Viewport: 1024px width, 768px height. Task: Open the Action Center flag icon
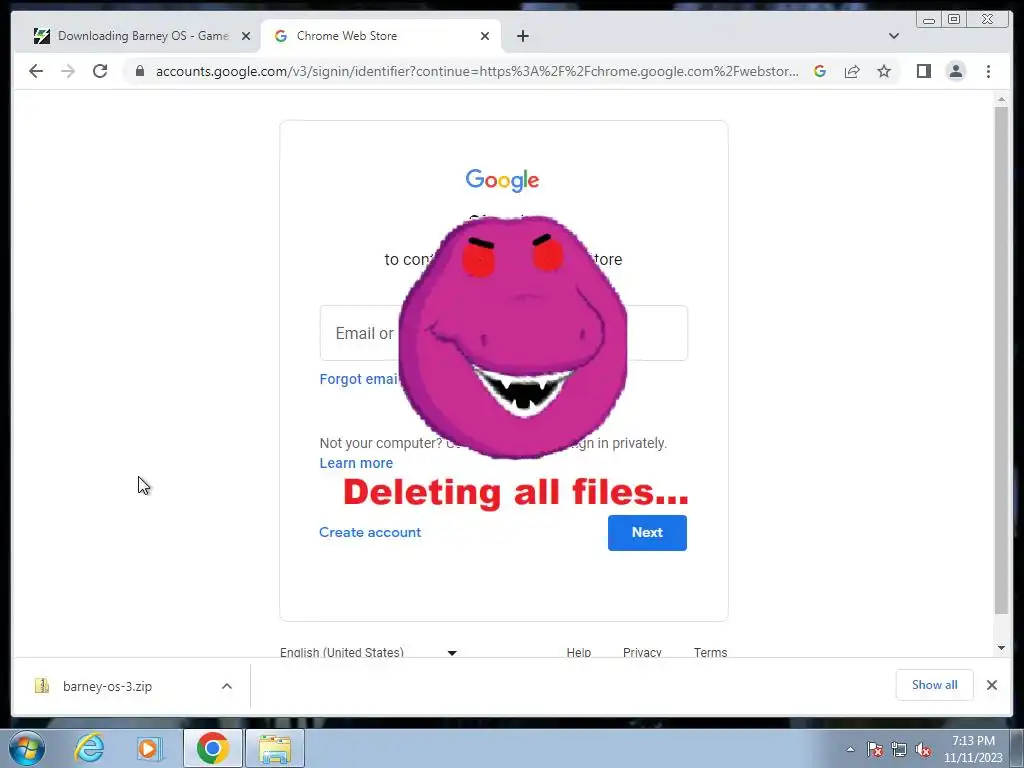pos(874,749)
